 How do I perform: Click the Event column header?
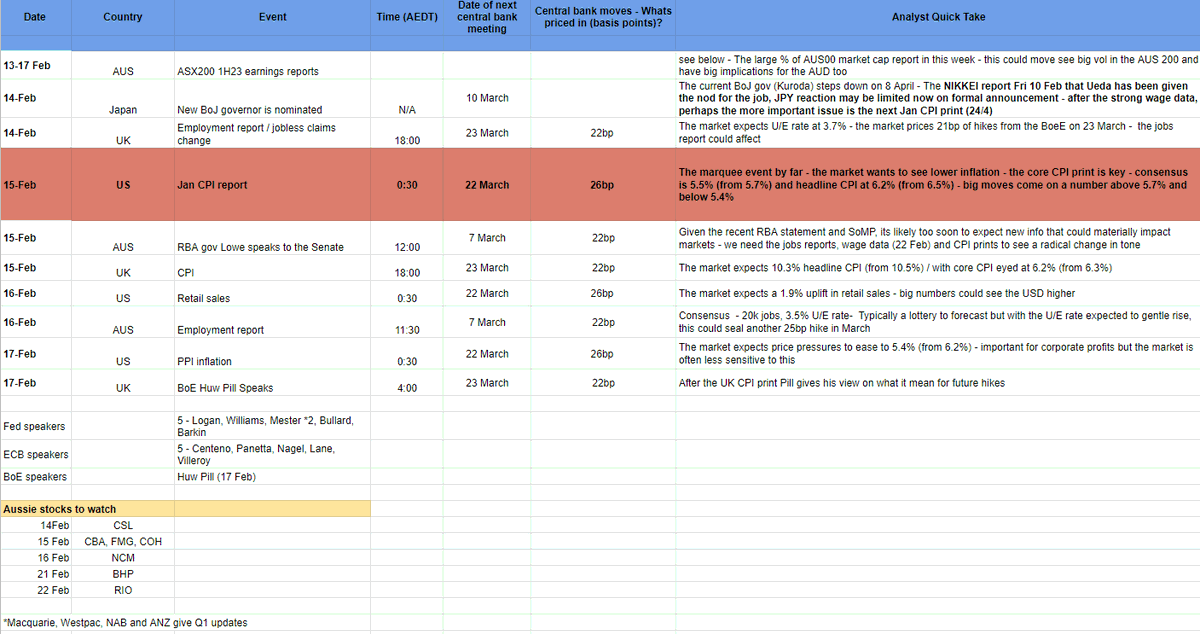coord(272,17)
